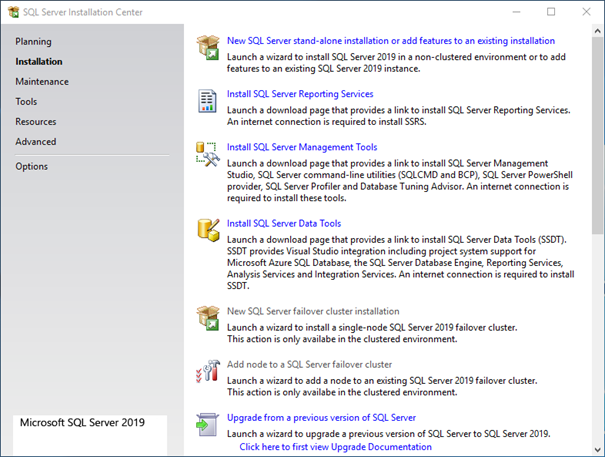
Task: Click here to first view Upgrade Documentation
Action: pos(336,447)
